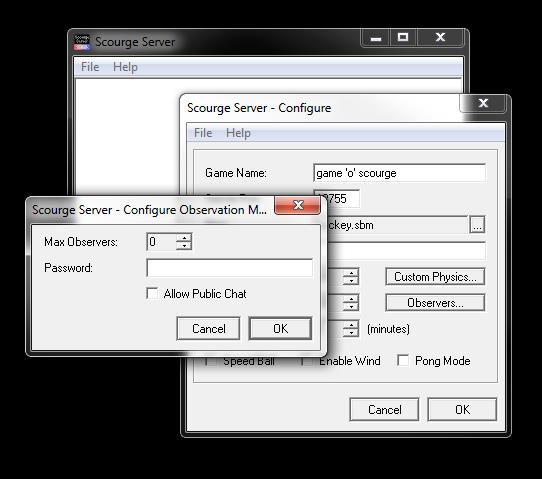Click the empty field below the map file
Screen dimensions: 542x479
point(406,251)
